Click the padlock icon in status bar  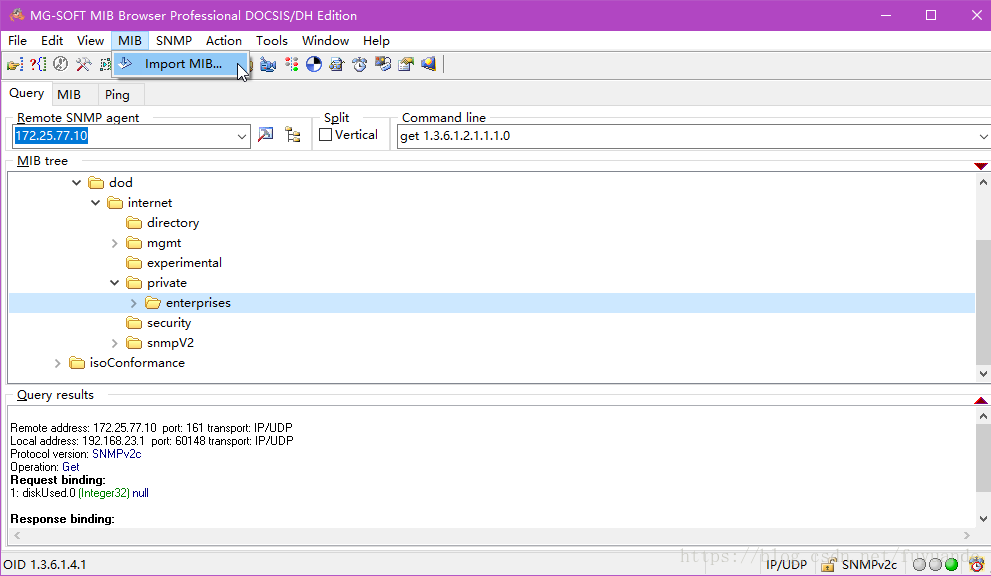828,565
